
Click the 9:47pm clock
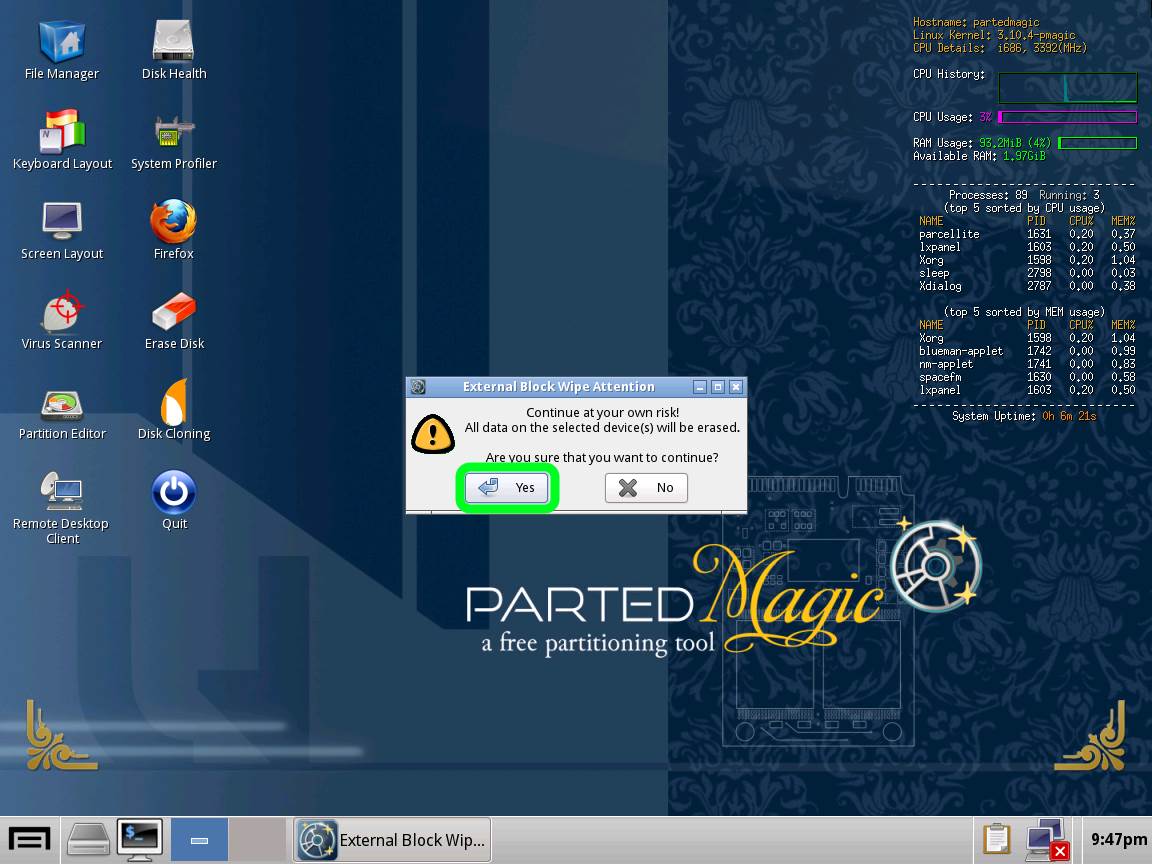click(1117, 839)
